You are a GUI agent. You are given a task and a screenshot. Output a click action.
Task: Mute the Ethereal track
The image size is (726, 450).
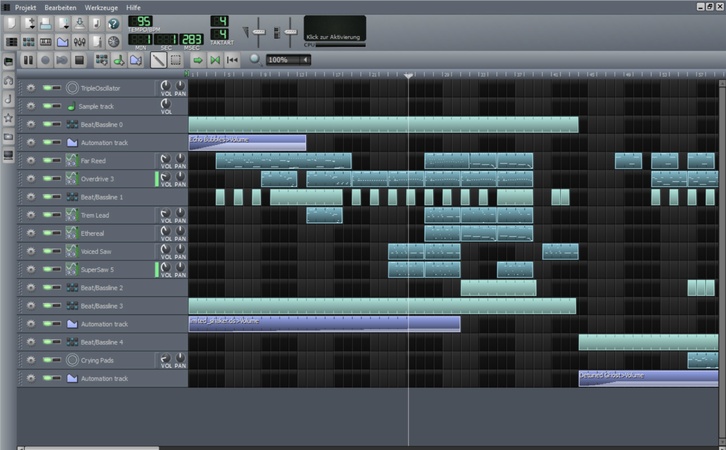point(47,233)
